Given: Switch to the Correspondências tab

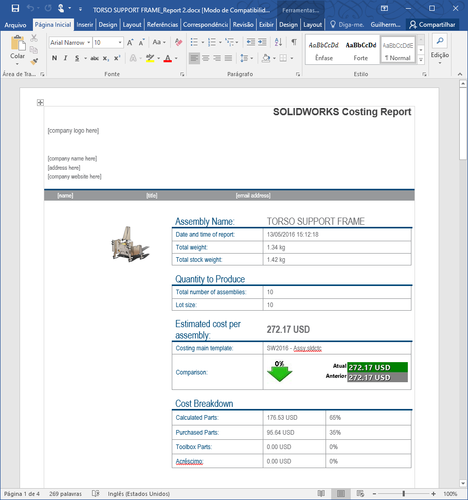Looking at the screenshot, I should [205, 25].
